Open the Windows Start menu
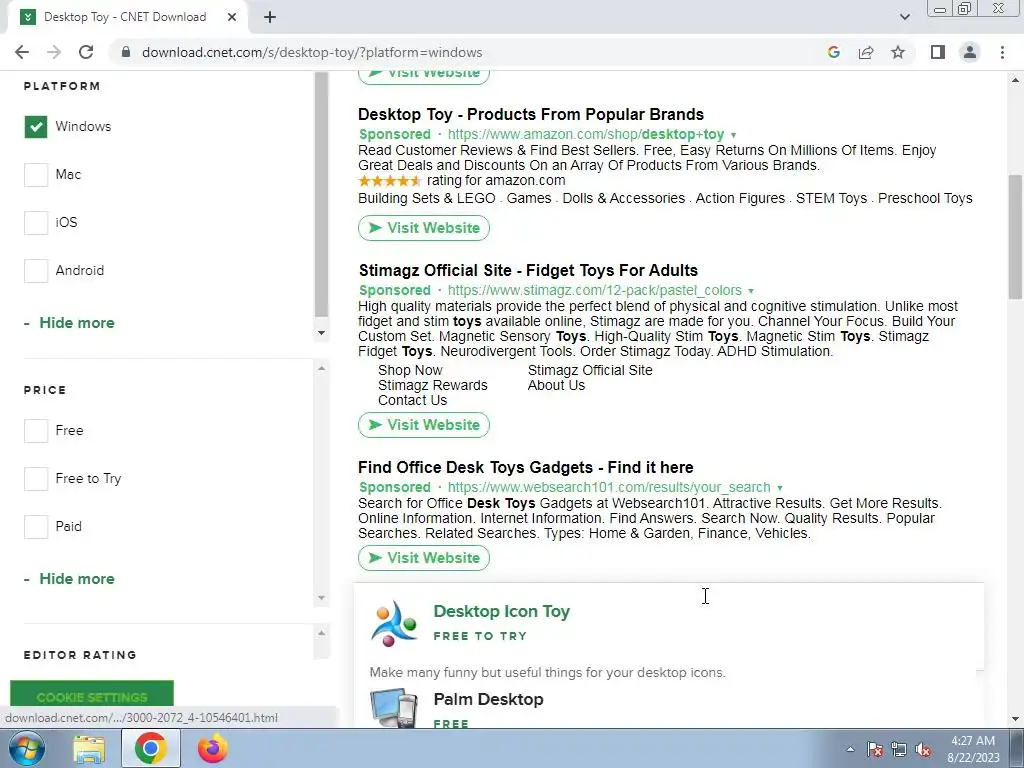The width and height of the screenshot is (1024, 768). 26,748
